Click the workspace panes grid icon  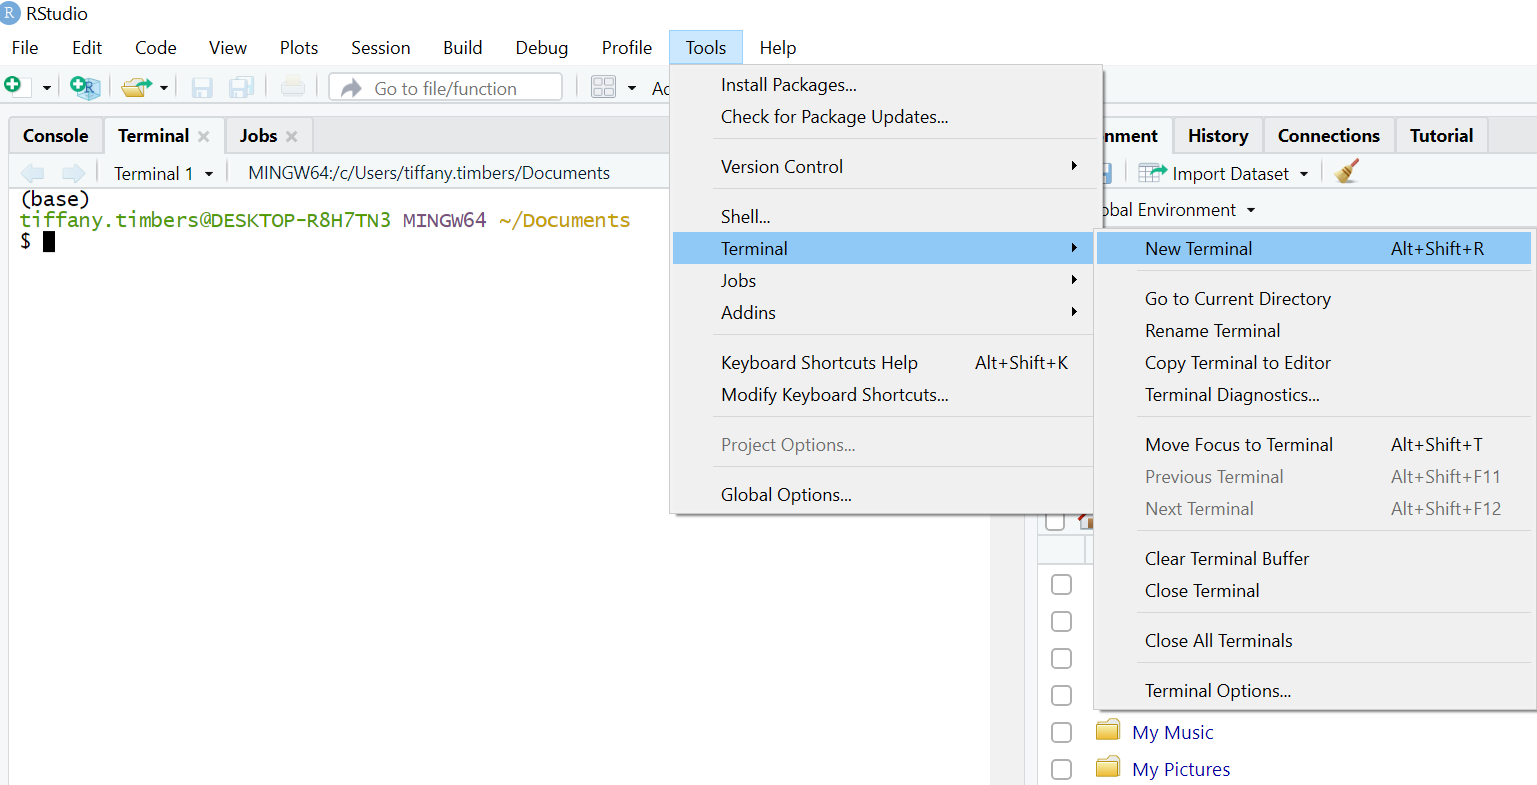[x=603, y=88]
